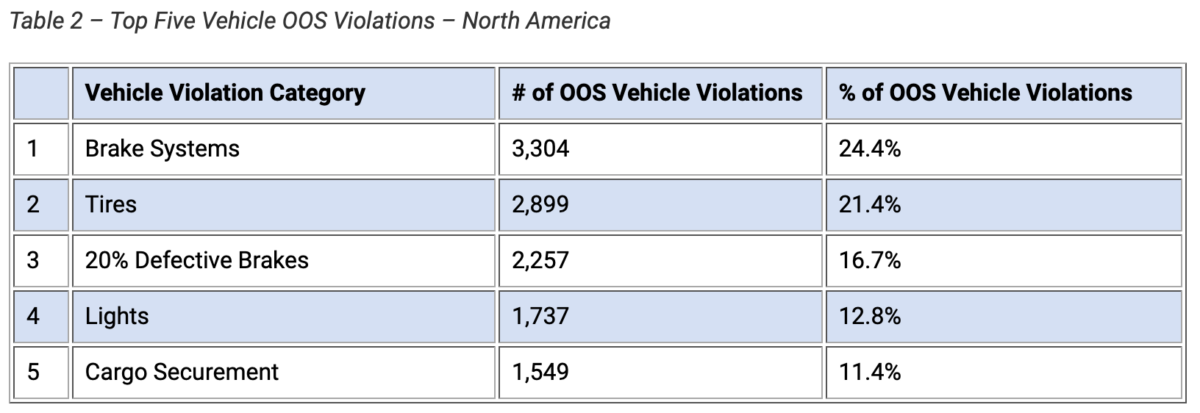Click the 1,737 violations count cell
The image size is (1200, 413).
coord(540,317)
